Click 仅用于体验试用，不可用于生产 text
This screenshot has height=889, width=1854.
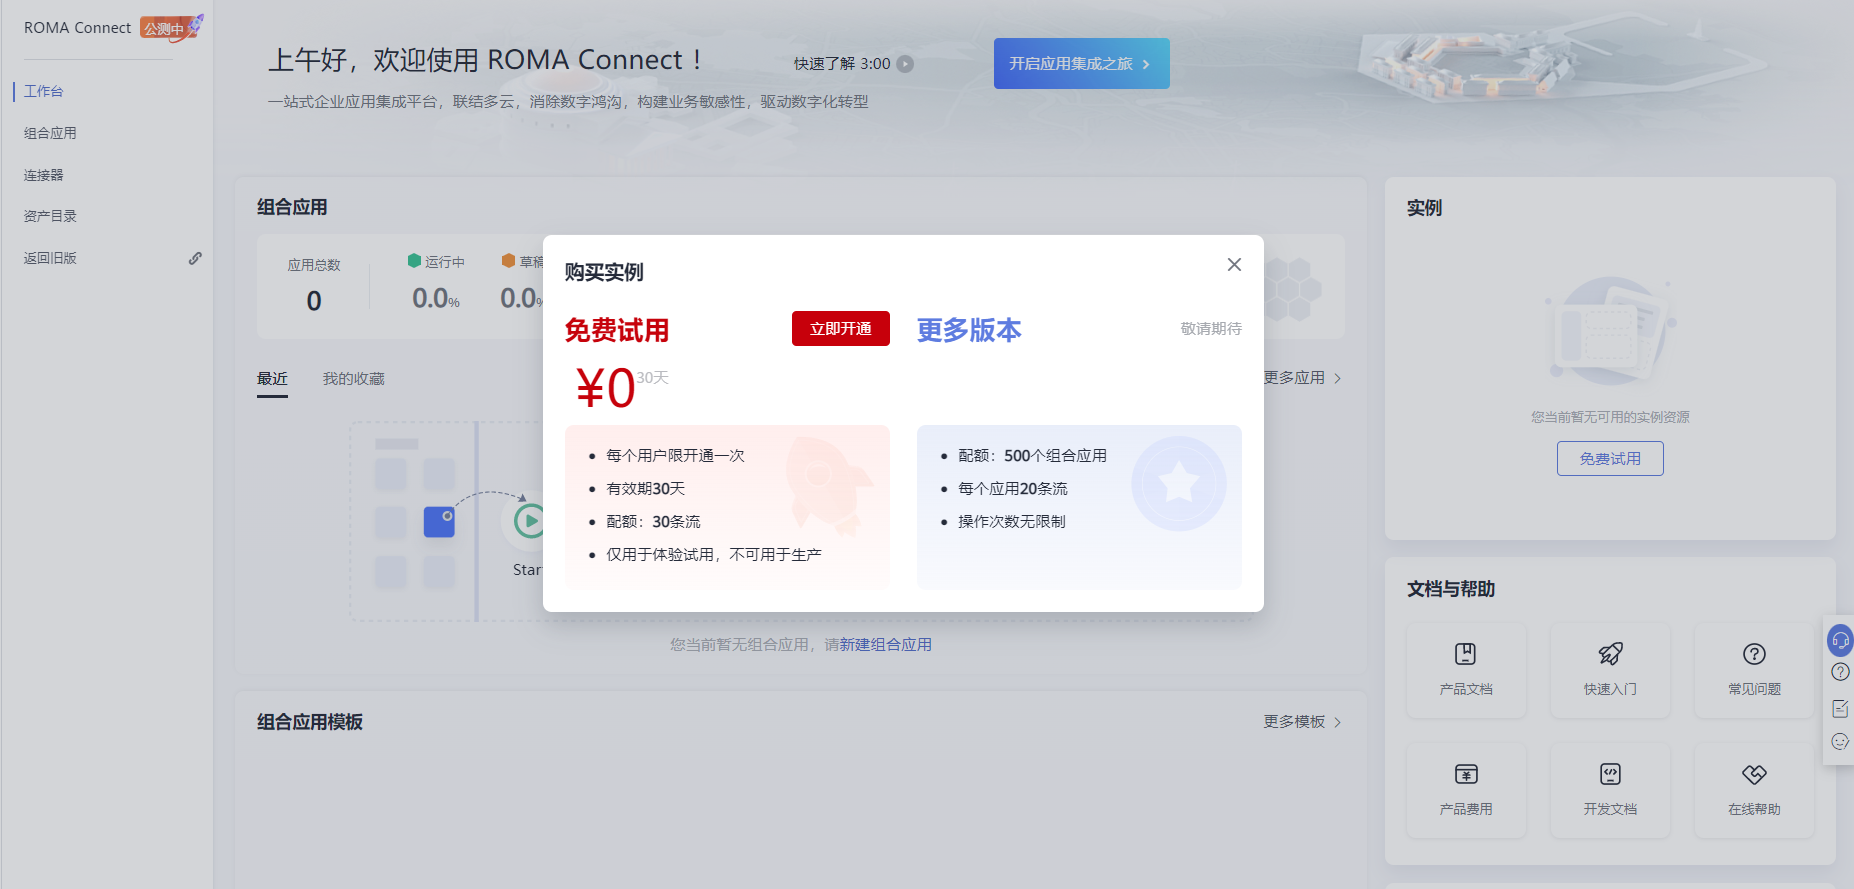pyautogui.click(x=714, y=554)
